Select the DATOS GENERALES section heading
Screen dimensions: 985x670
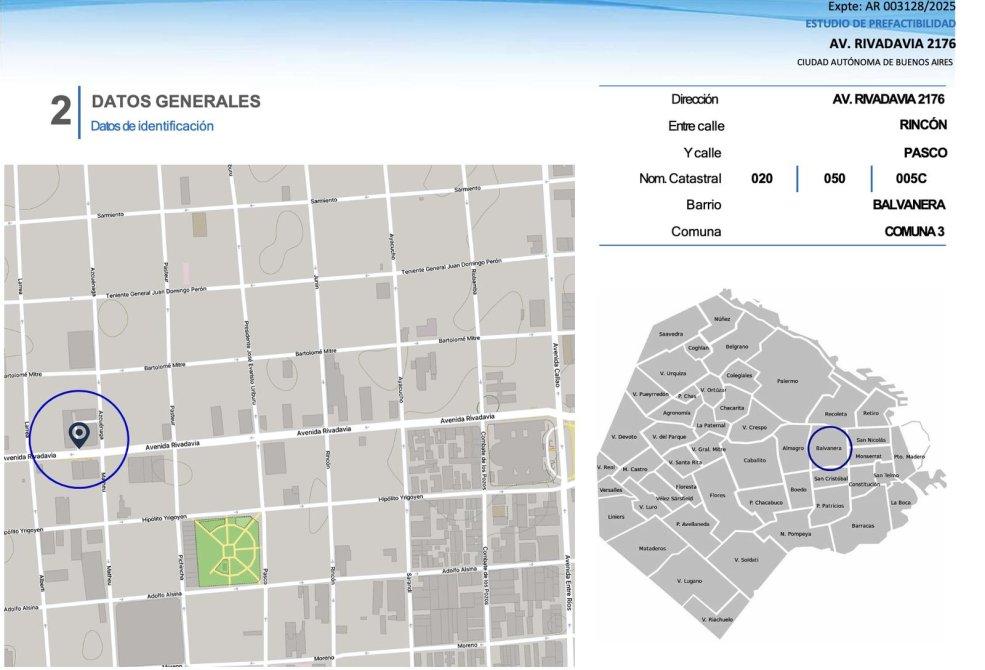tap(176, 101)
